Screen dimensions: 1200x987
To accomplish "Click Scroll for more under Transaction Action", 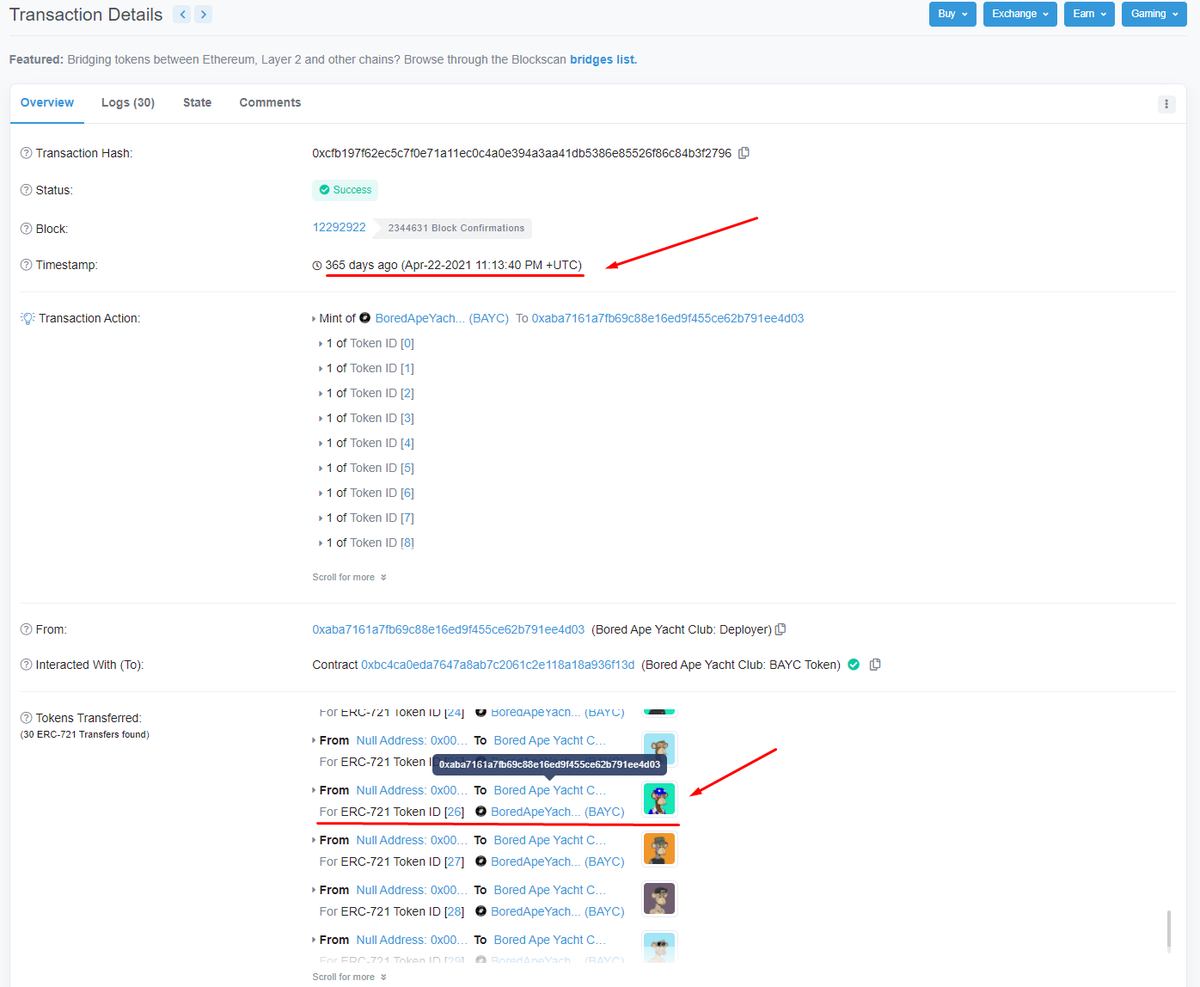I will pyautogui.click(x=349, y=577).
